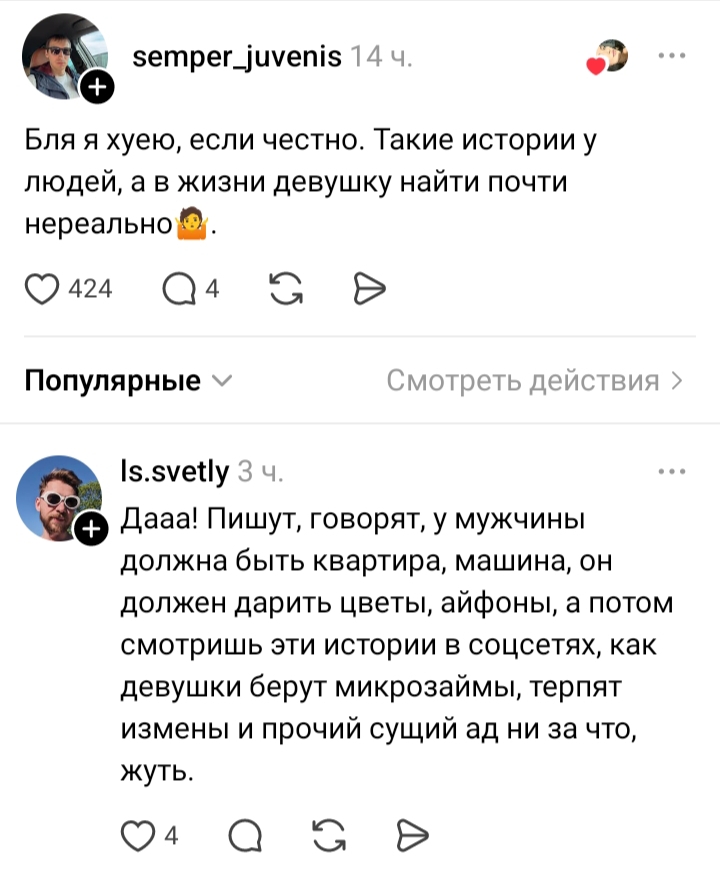This screenshot has height=877, width=720.
Task: Reply to ls.svetly comment bubble icon
Action: pos(245,836)
